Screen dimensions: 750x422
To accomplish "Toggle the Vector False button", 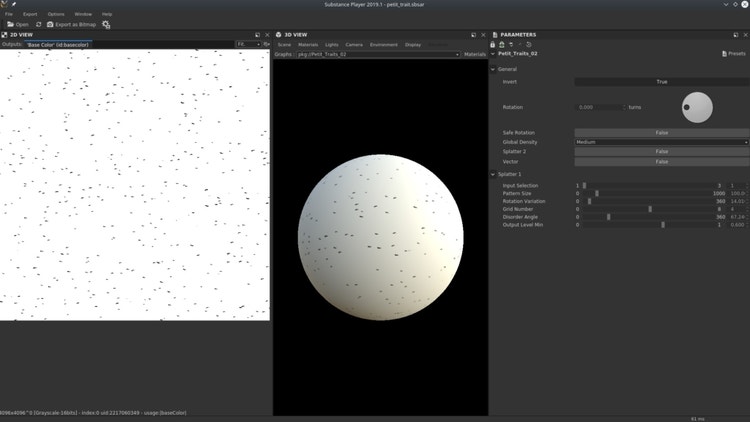I will coord(661,161).
